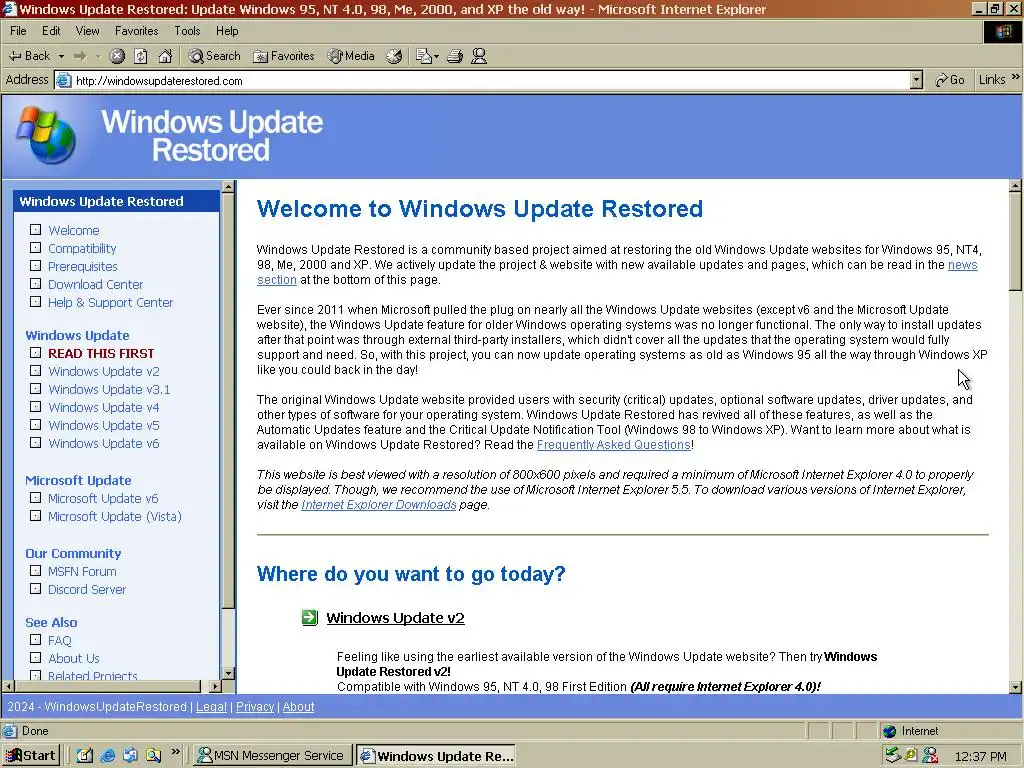Click the About footer link
Screen dimensions: 1024x768
[298, 707]
